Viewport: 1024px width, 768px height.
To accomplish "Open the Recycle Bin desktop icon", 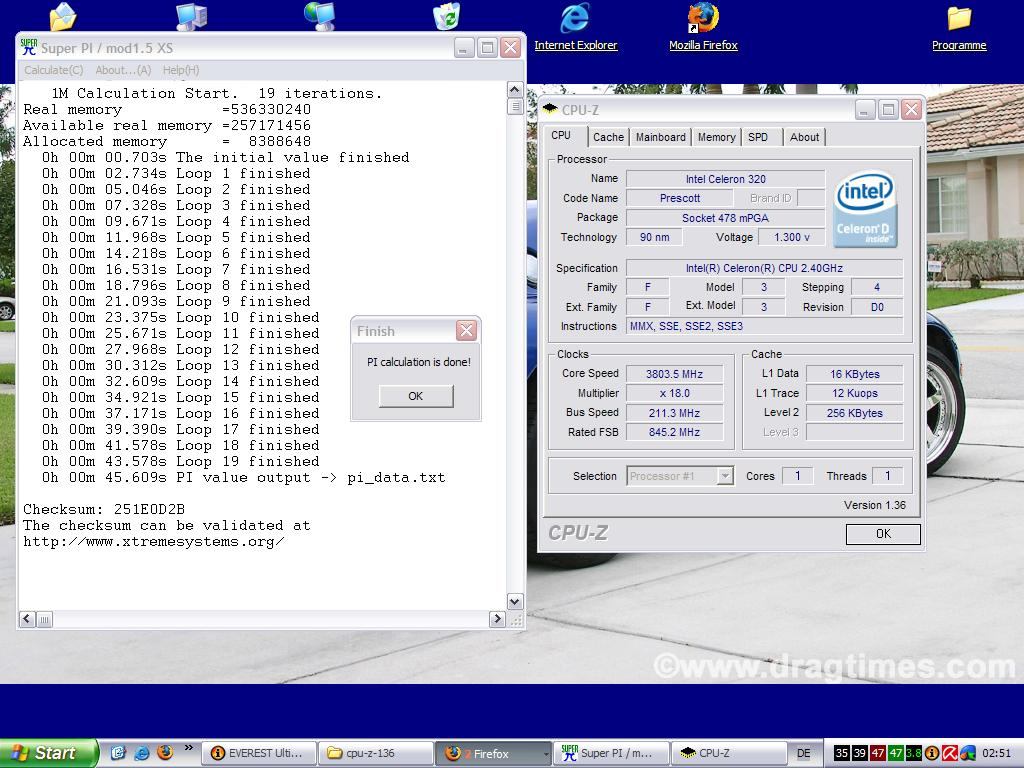I will pyautogui.click(x=447, y=16).
